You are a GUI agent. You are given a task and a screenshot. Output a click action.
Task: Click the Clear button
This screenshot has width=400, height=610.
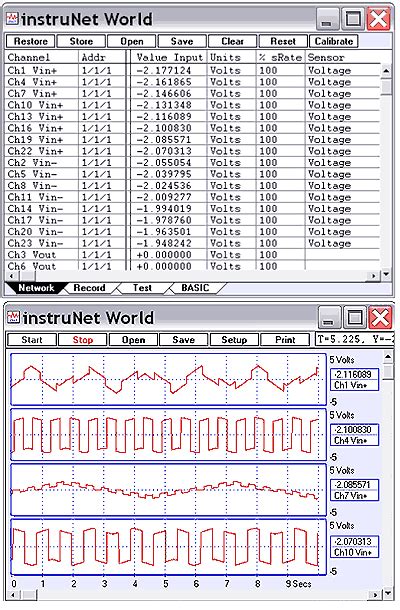pyautogui.click(x=232, y=41)
